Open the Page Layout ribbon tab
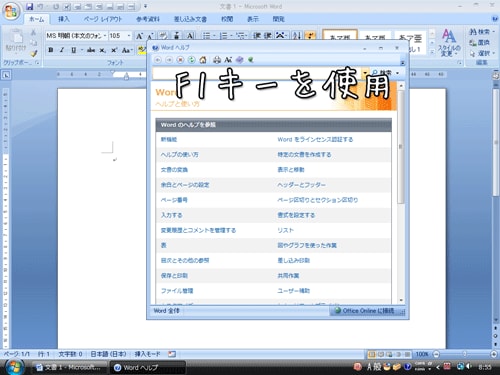The image size is (500, 375). (x=103, y=19)
